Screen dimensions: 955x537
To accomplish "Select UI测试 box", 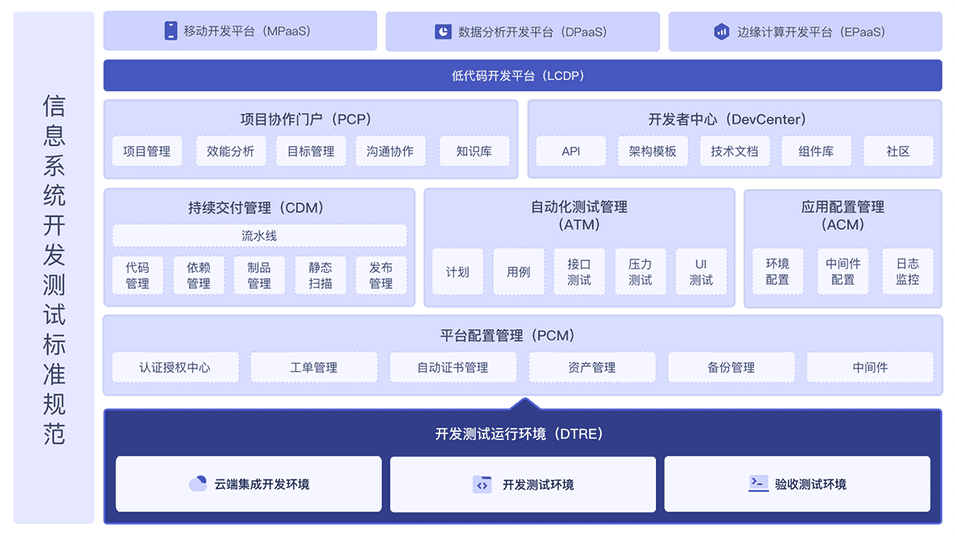I will tap(701, 272).
